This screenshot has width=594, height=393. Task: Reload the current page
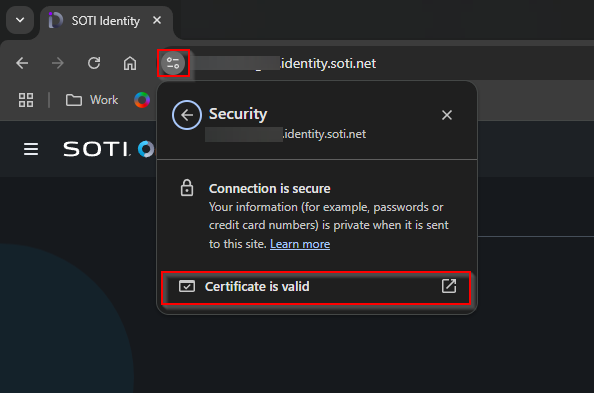94,63
